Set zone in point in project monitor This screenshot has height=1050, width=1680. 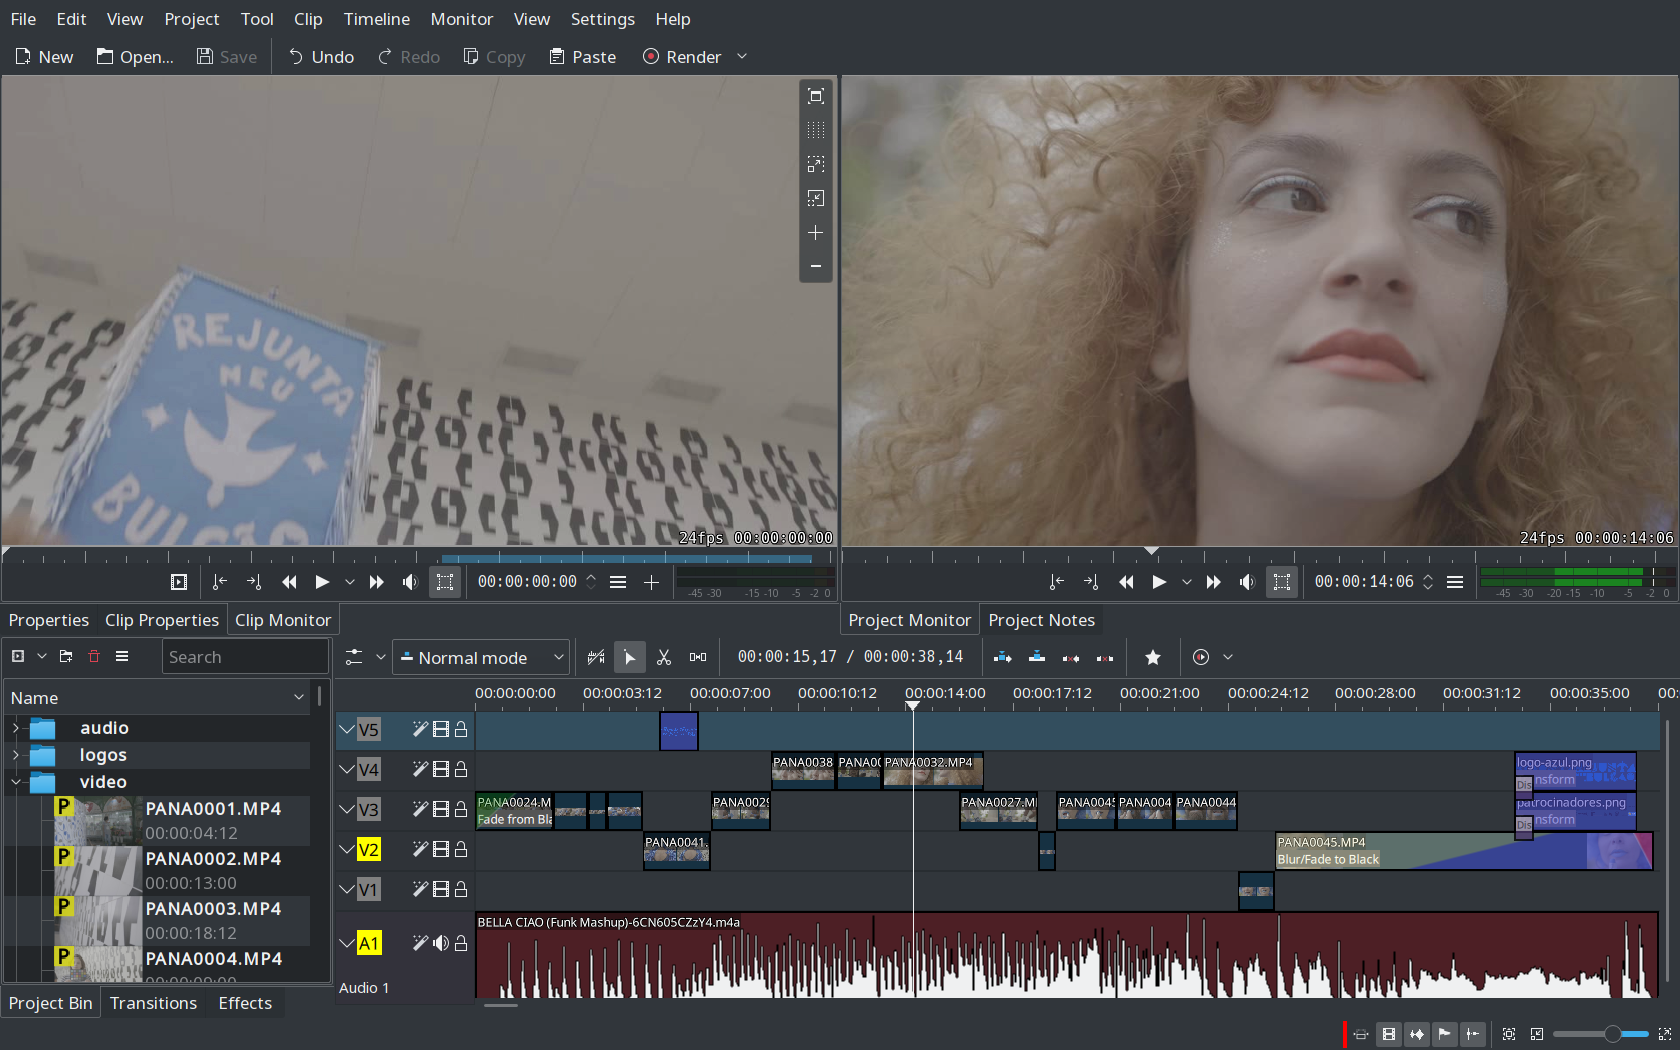1057,582
